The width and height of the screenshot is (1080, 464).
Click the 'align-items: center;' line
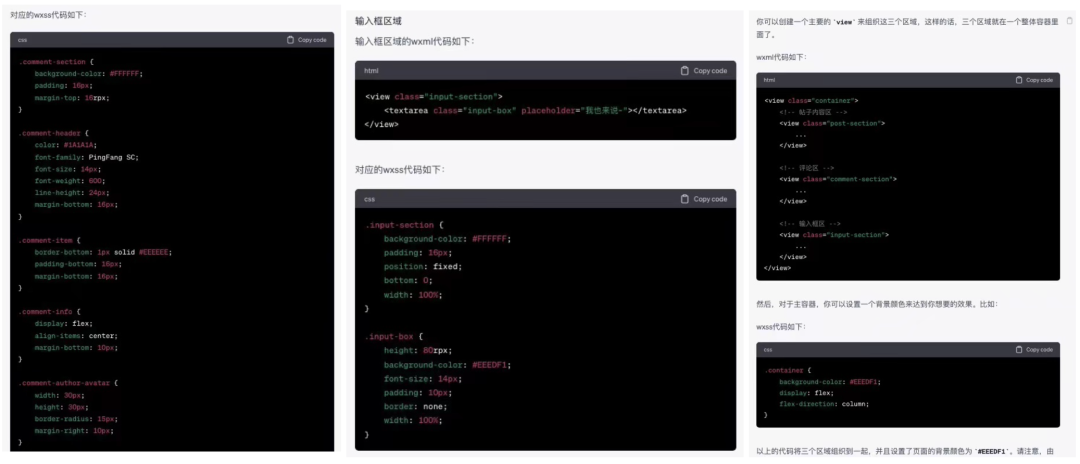tap(76, 335)
